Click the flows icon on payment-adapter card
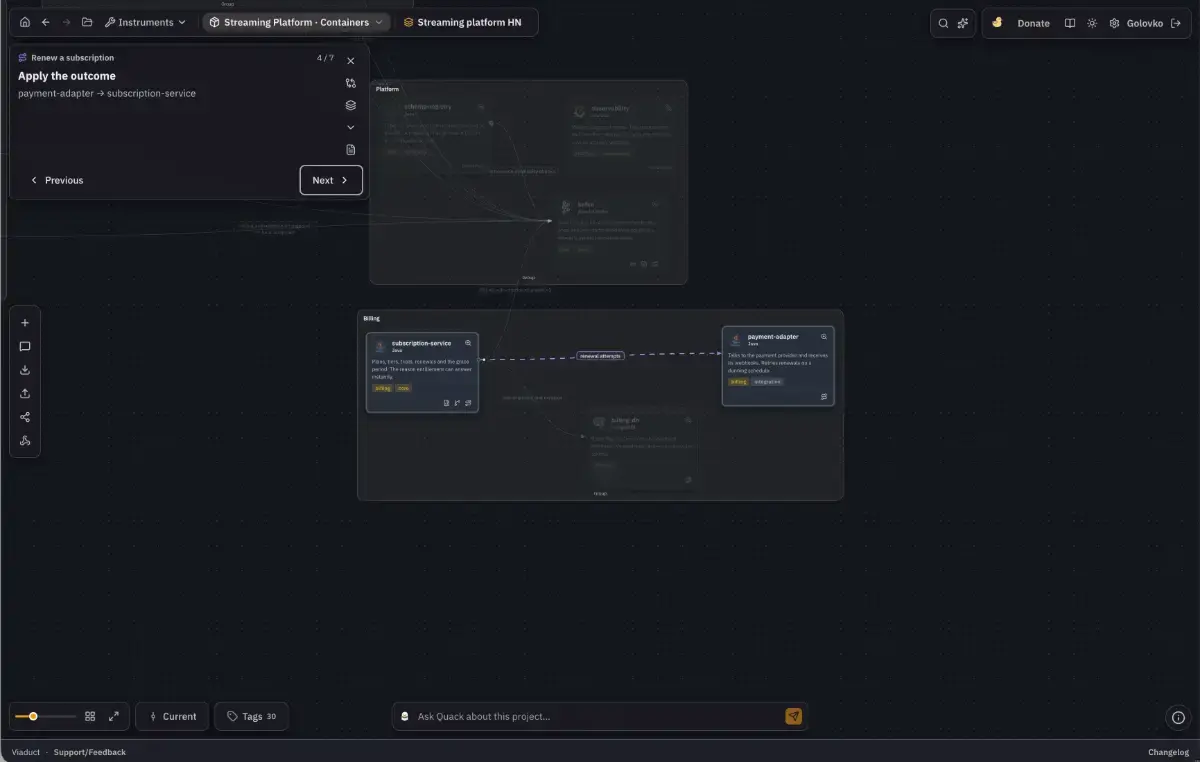1200x762 pixels. tap(824, 396)
